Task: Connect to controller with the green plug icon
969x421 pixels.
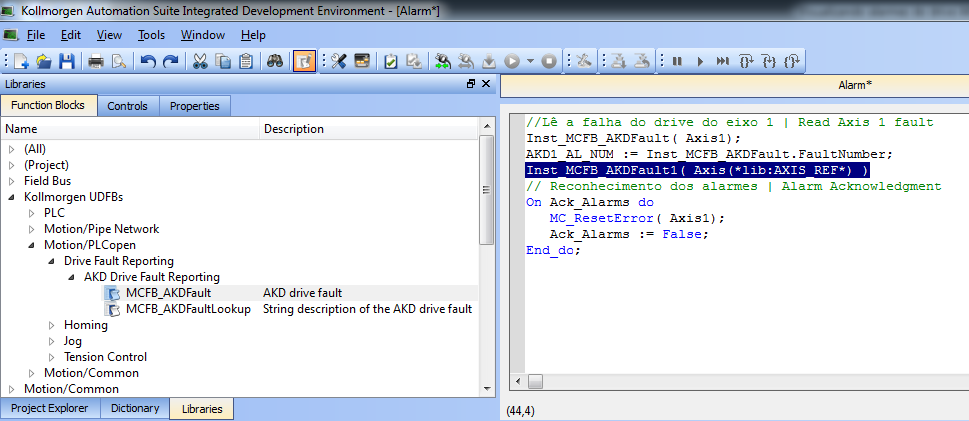Action: [x=442, y=61]
